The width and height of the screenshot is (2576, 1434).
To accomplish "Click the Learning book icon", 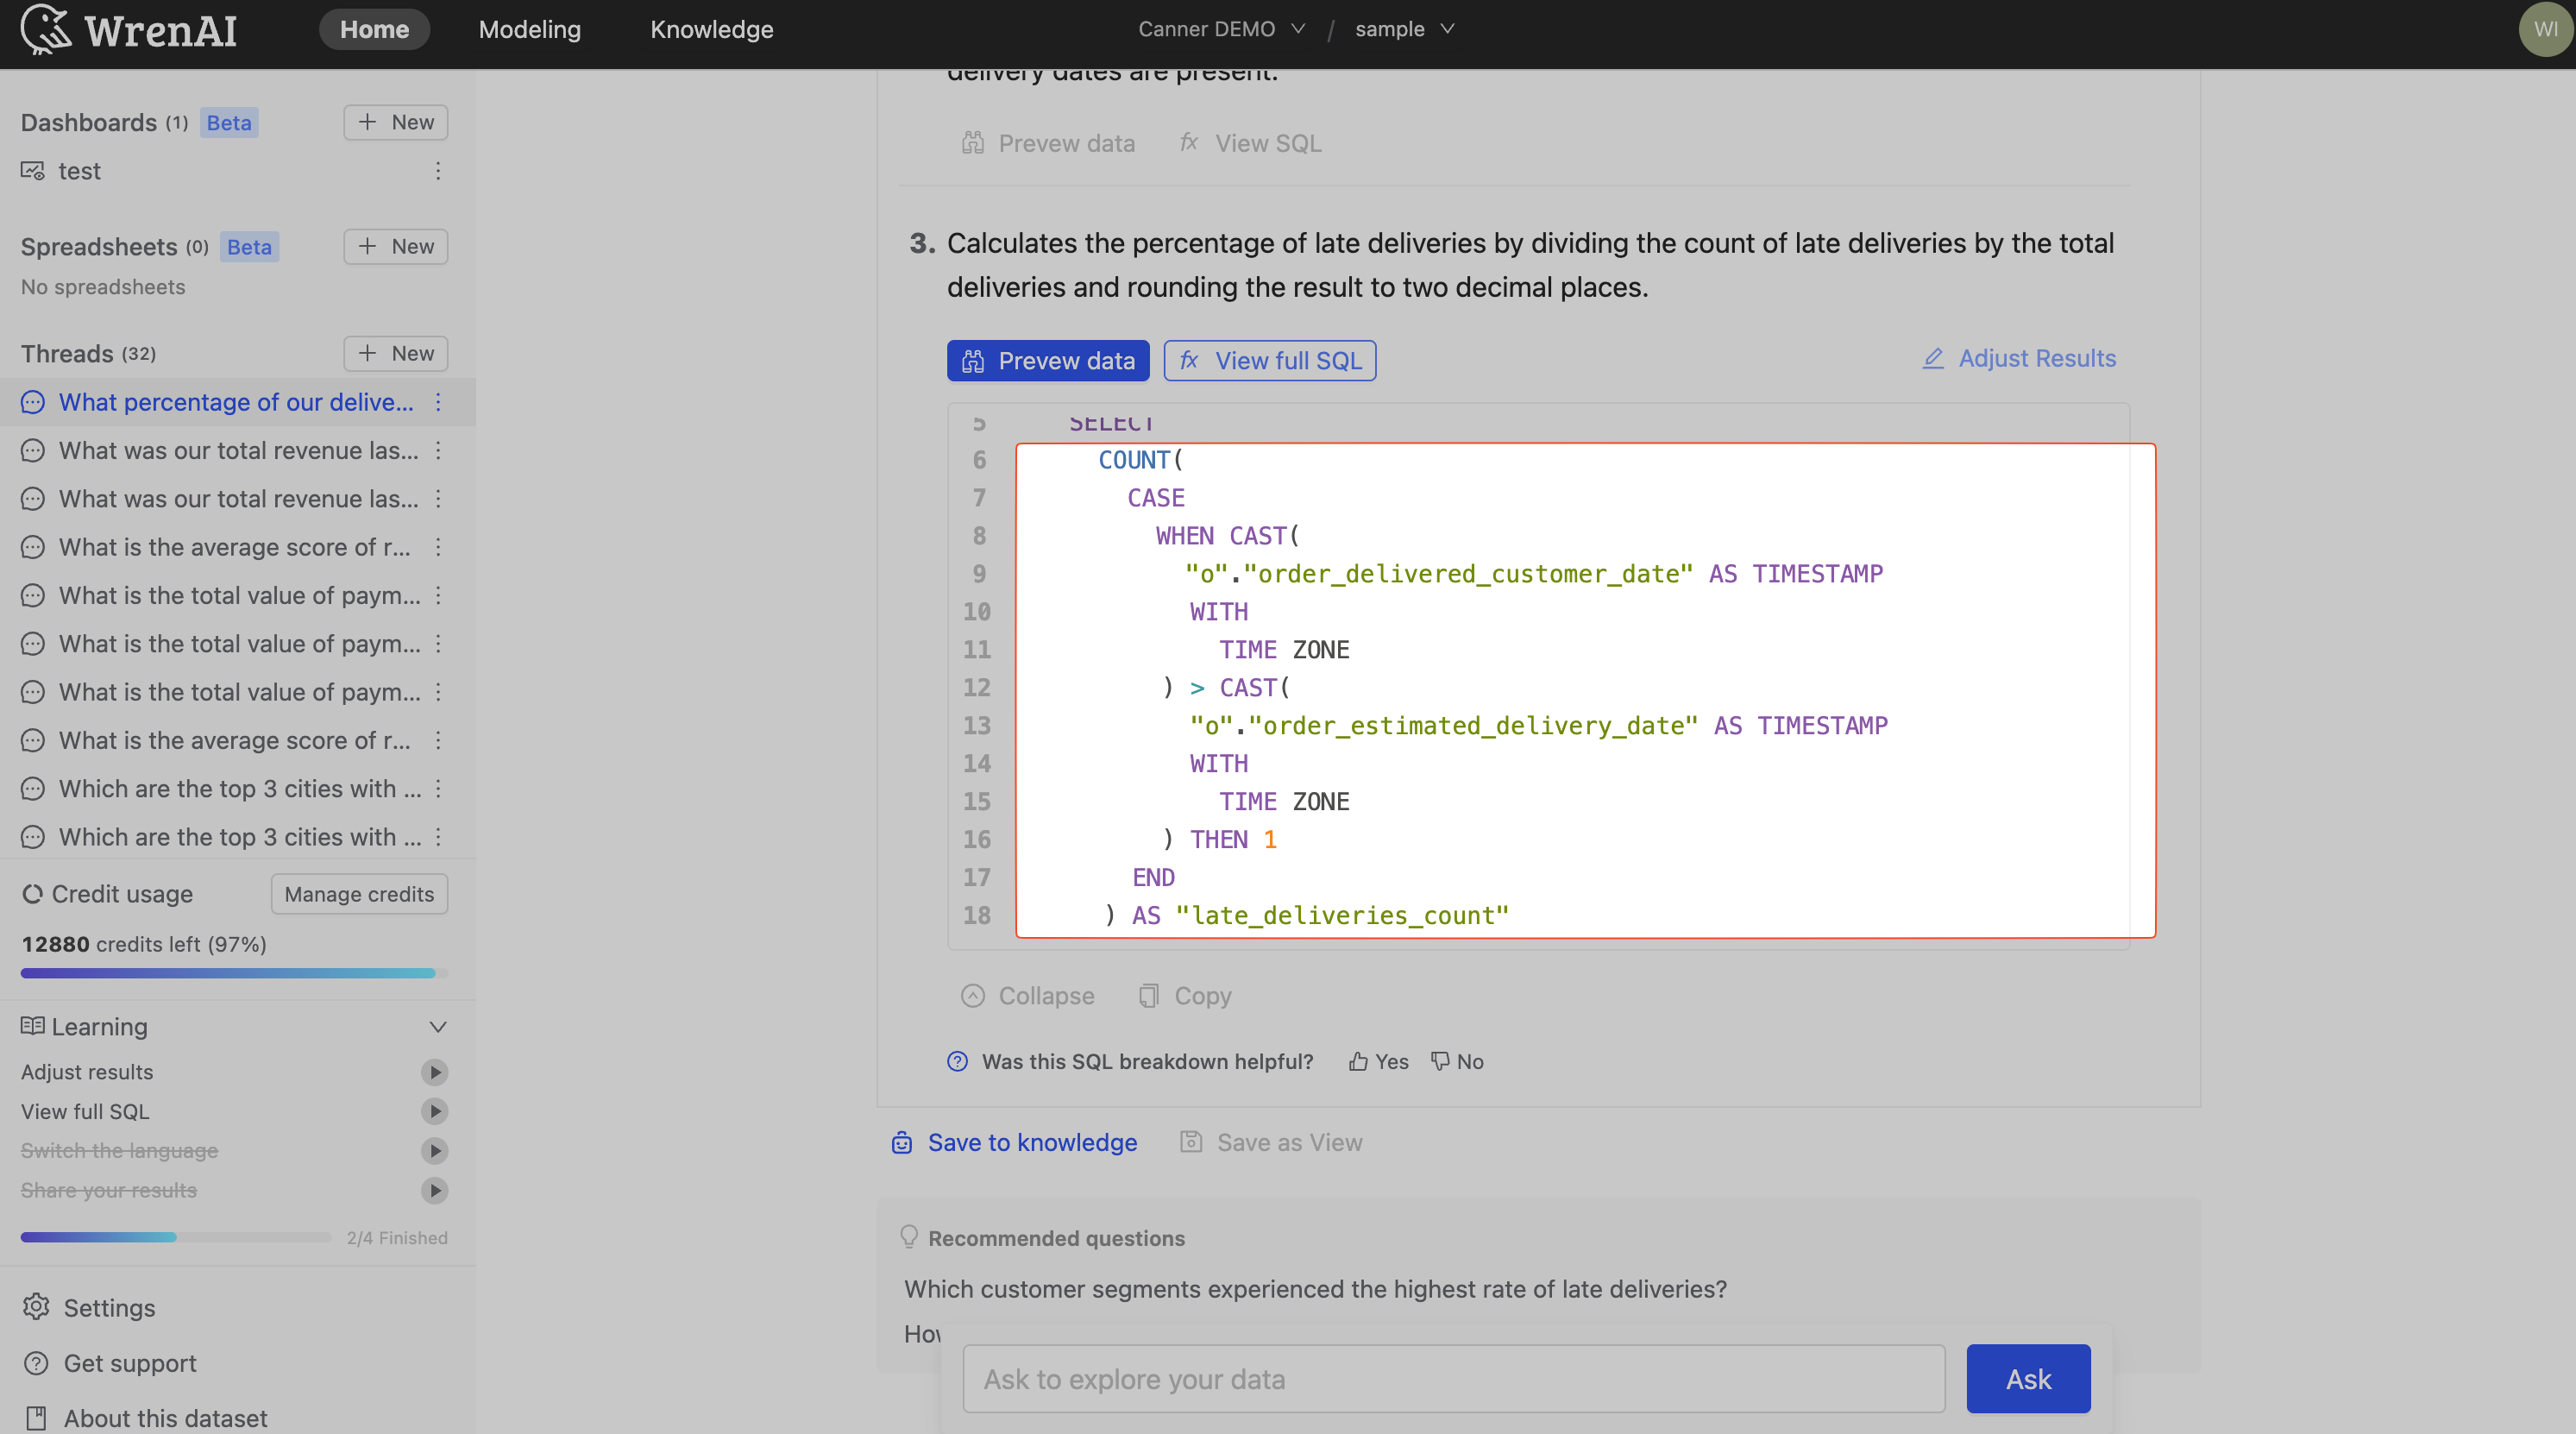I will (32, 1026).
